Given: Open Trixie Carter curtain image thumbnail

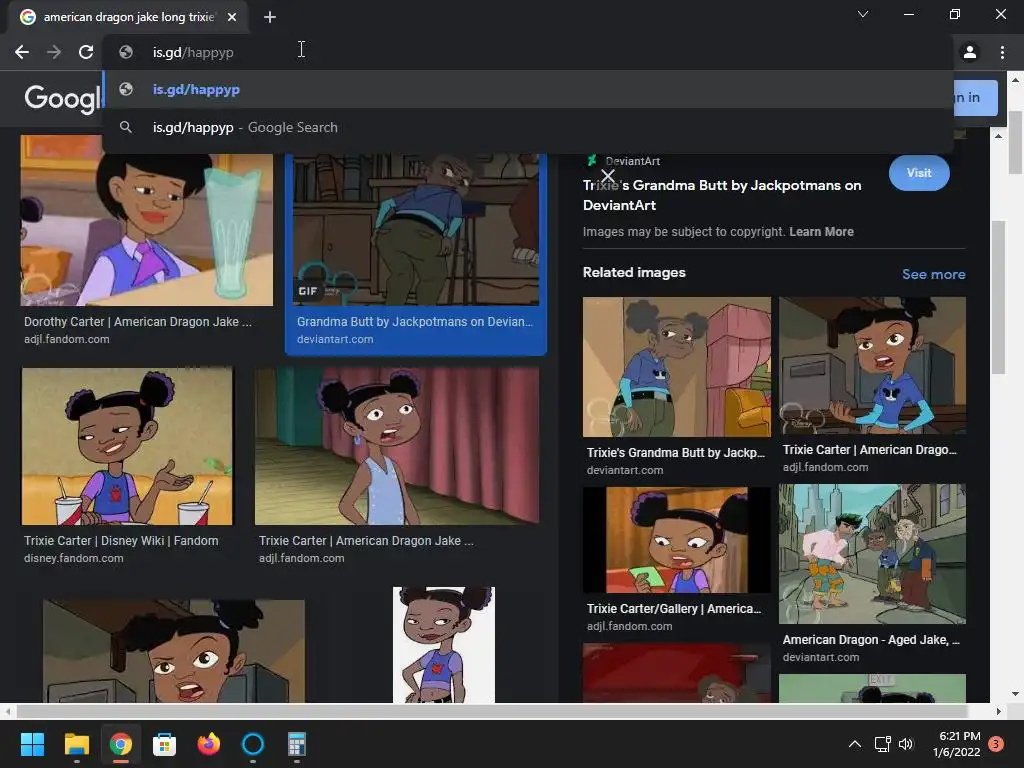Looking at the screenshot, I should pyautogui.click(x=396, y=446).
